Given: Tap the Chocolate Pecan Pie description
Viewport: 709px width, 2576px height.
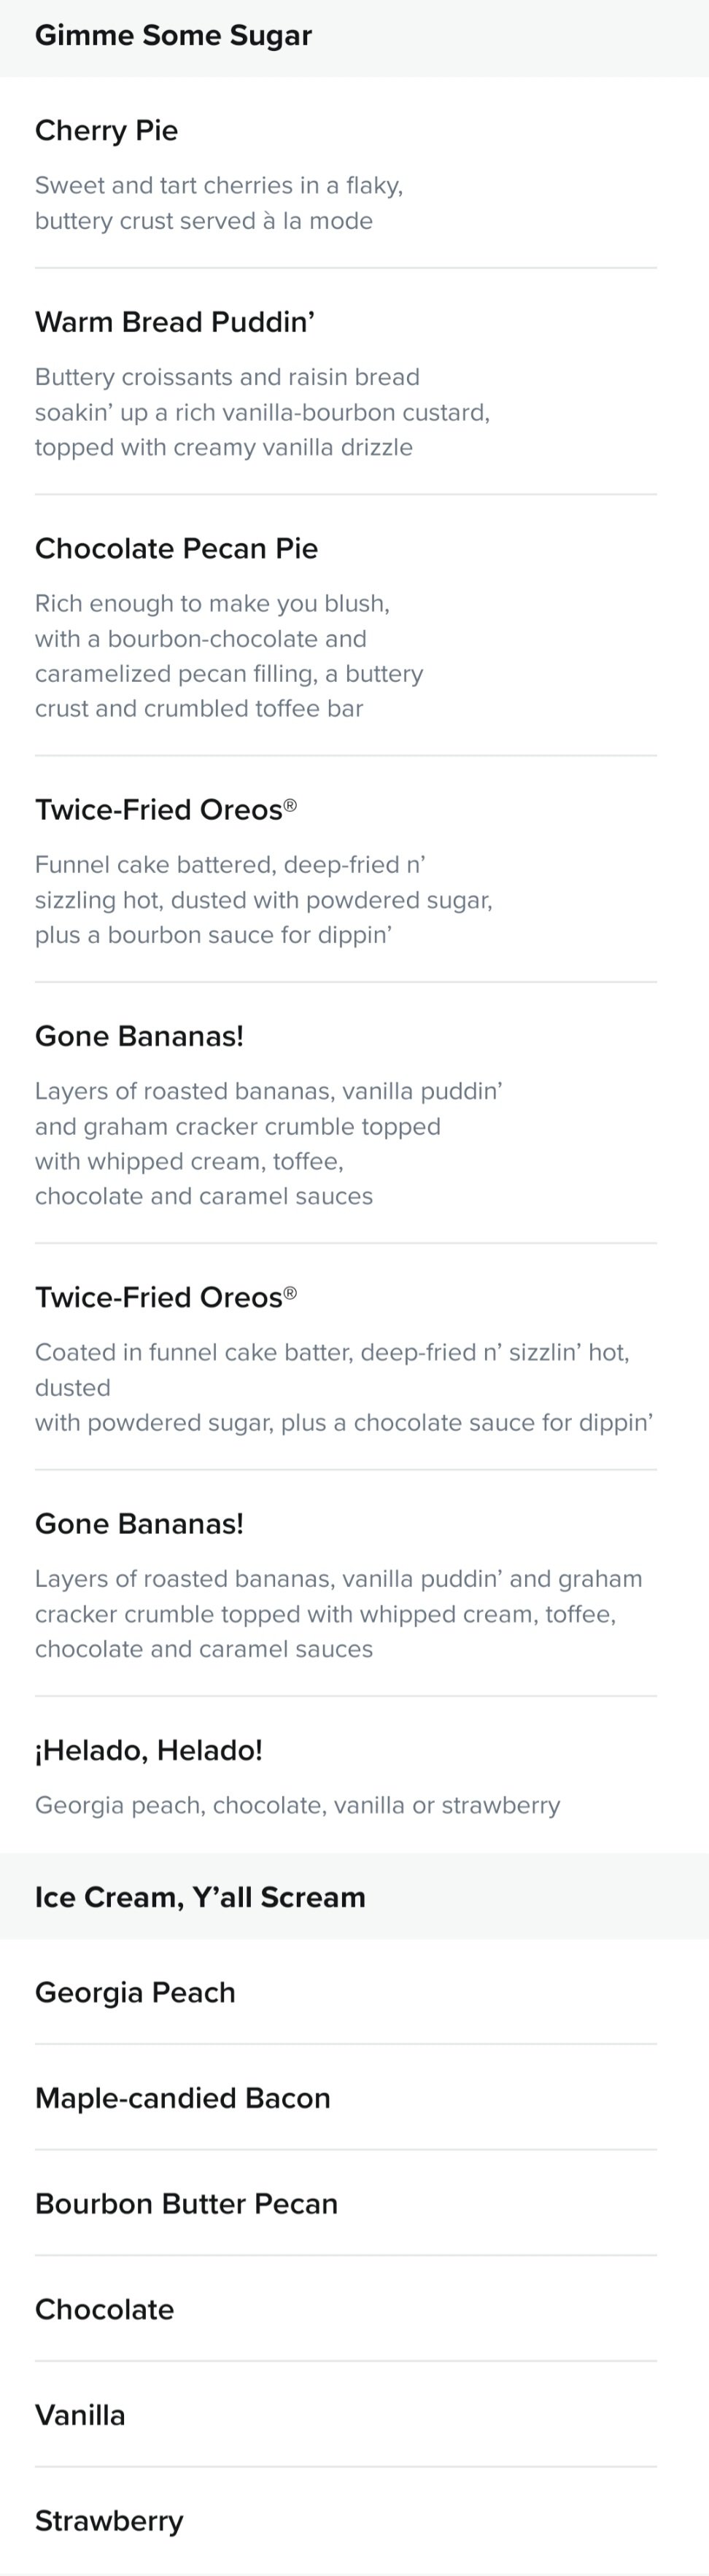Looking at the screenshot, I should (229, 656).
